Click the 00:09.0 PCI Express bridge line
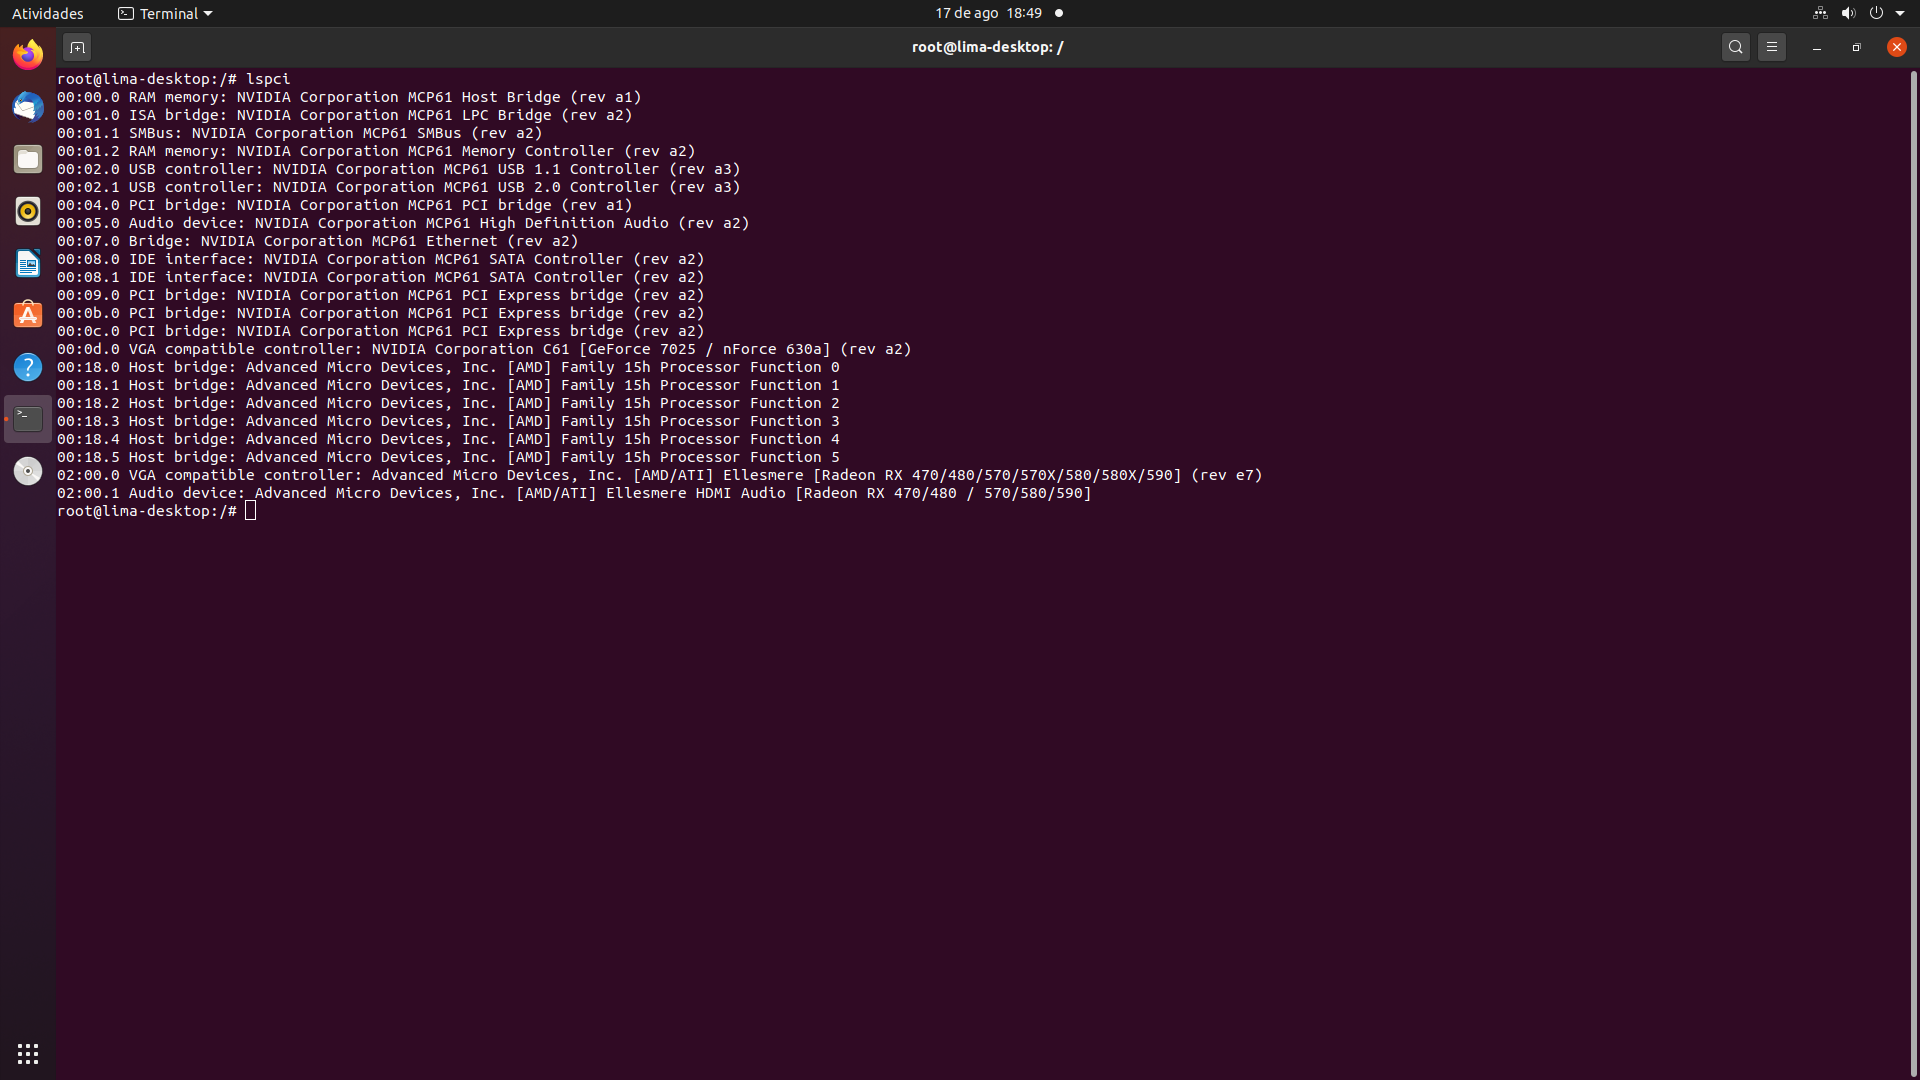This screenshot has height=1080, width=1920. tap(381, 295)
